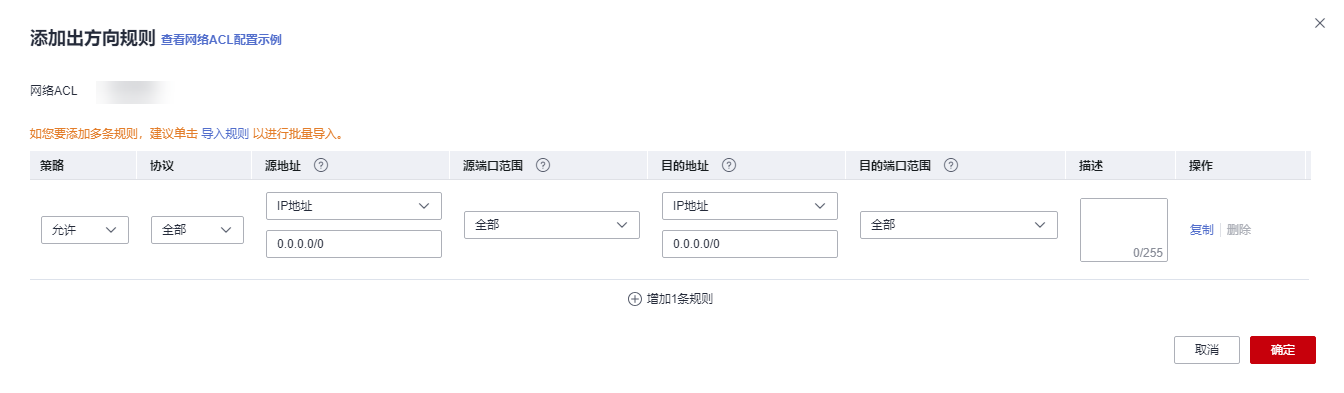1344x393 pixels.
Task: Click help icon next to 源端口范围
Action: click(x=543, y=166)
